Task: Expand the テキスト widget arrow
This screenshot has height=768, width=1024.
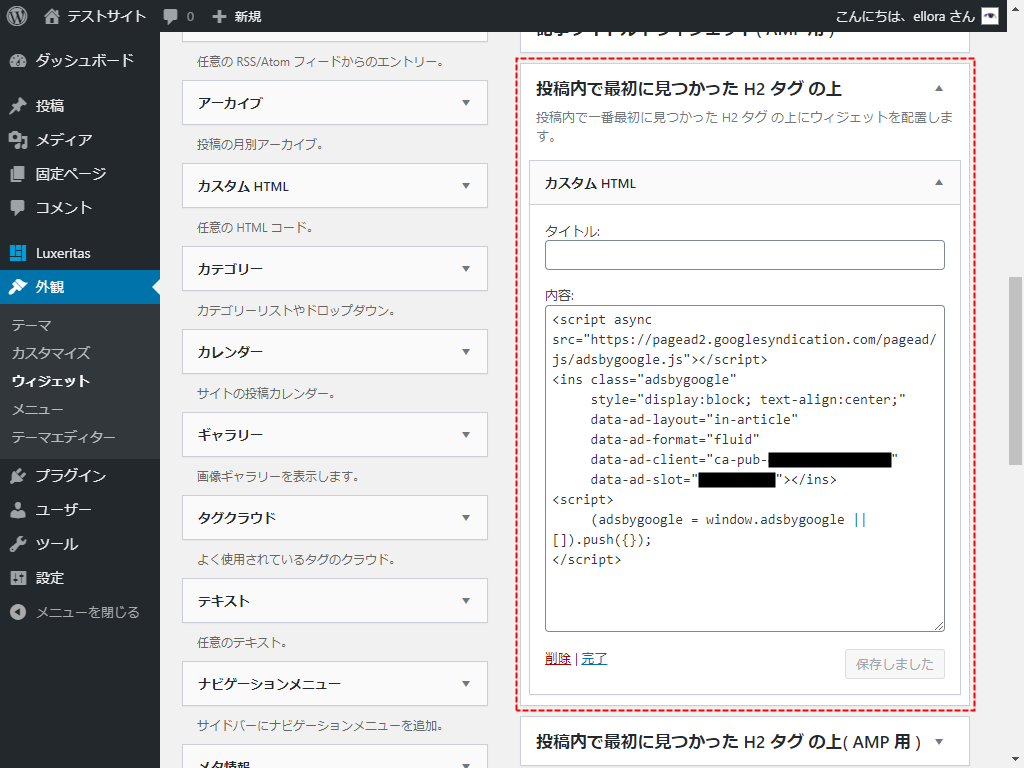Action: [466, 600]
